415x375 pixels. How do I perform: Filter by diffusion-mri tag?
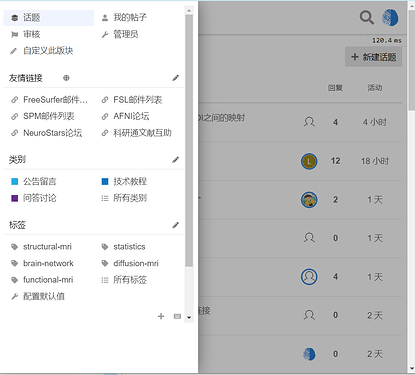click(x=130, y=263)
